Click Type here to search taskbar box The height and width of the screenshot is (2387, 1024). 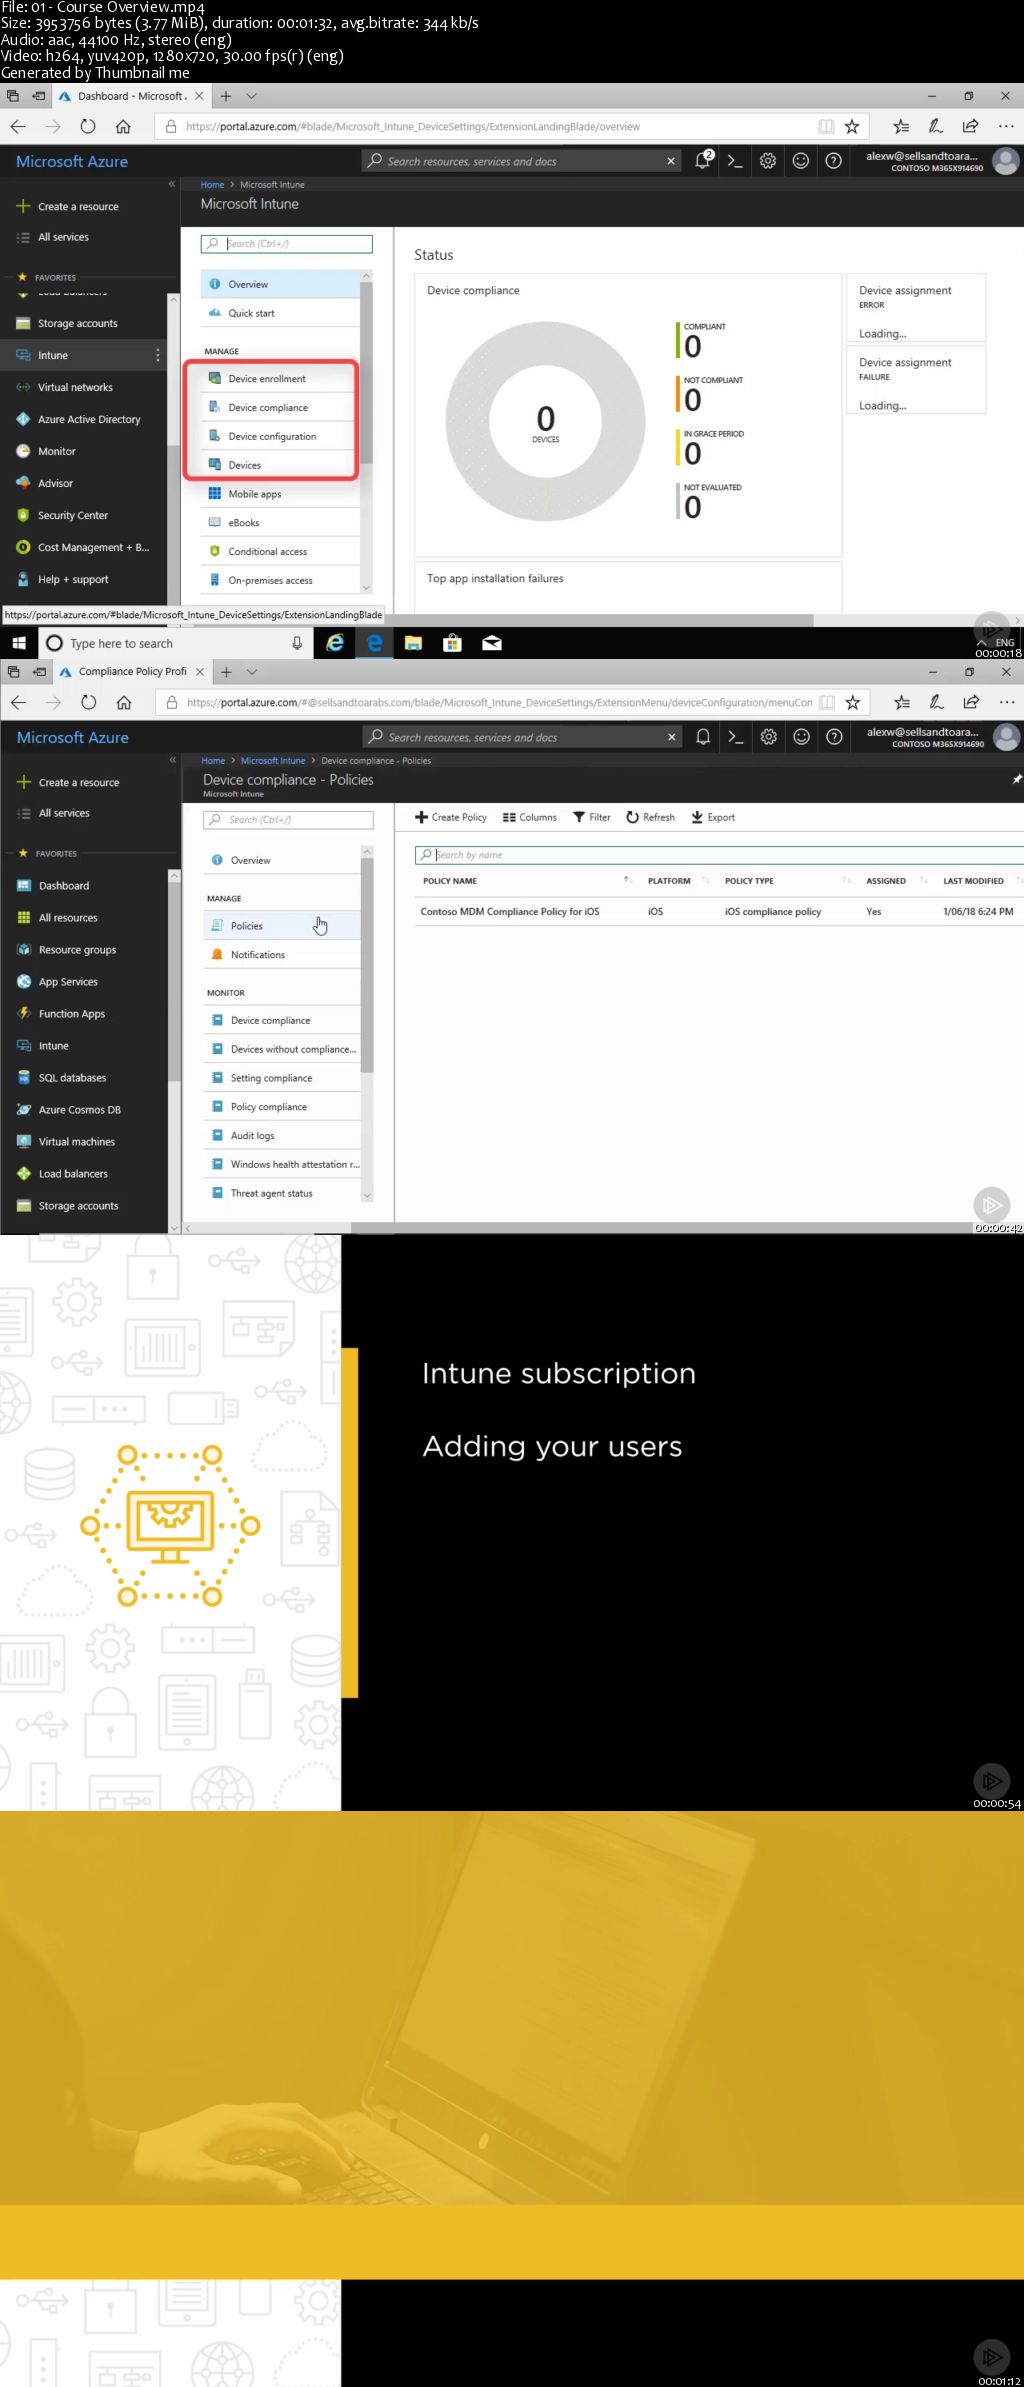(175, 643)
